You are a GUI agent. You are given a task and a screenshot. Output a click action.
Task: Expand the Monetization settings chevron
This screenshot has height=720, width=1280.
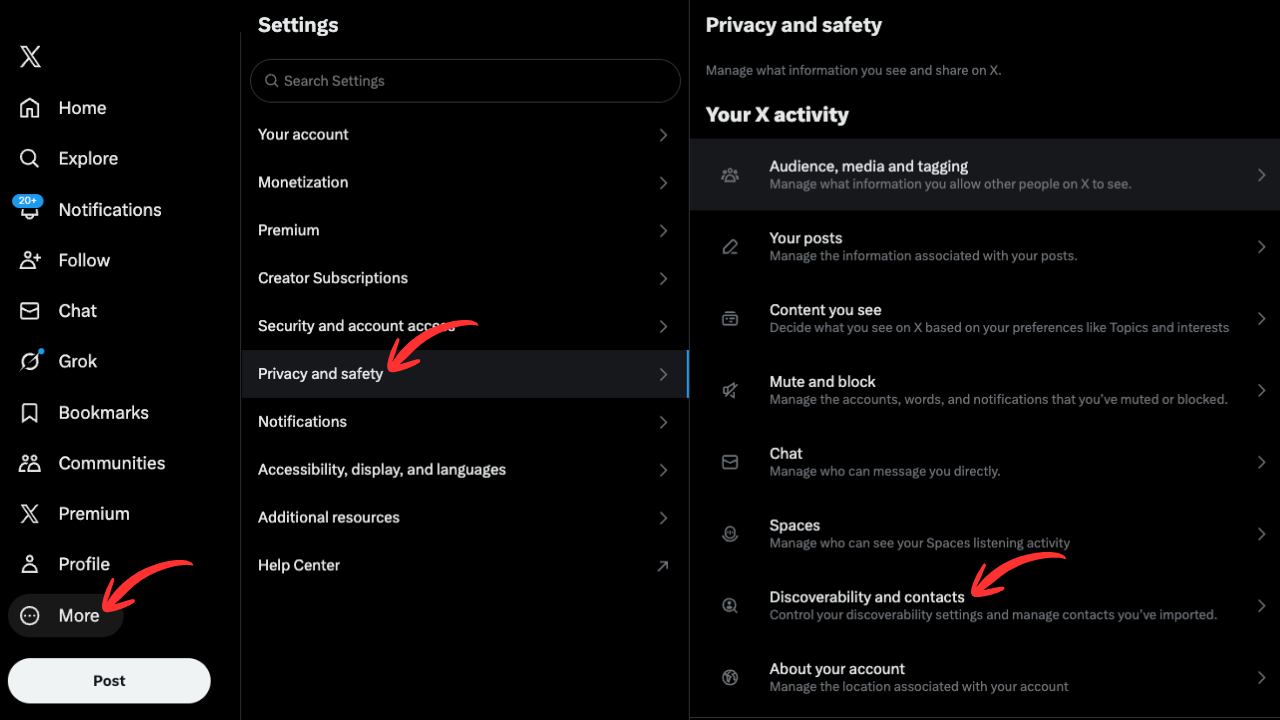663,182
